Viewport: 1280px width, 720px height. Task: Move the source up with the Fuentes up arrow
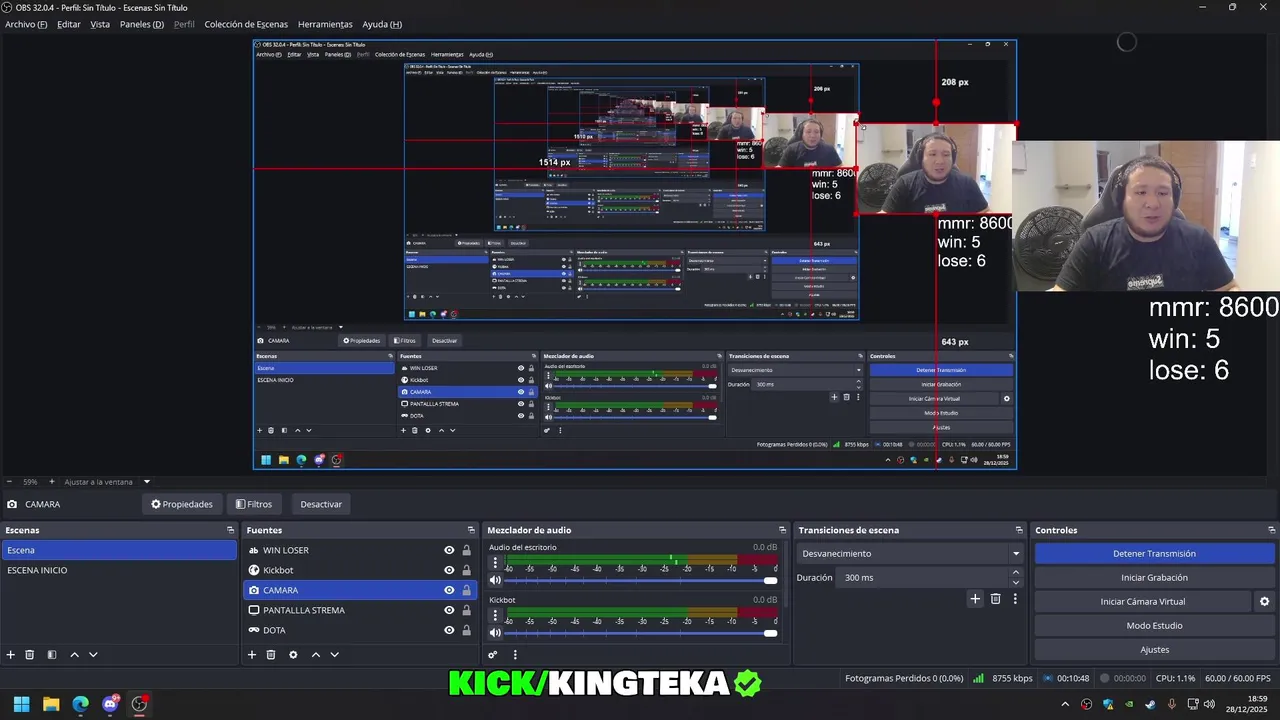point(315,655)
